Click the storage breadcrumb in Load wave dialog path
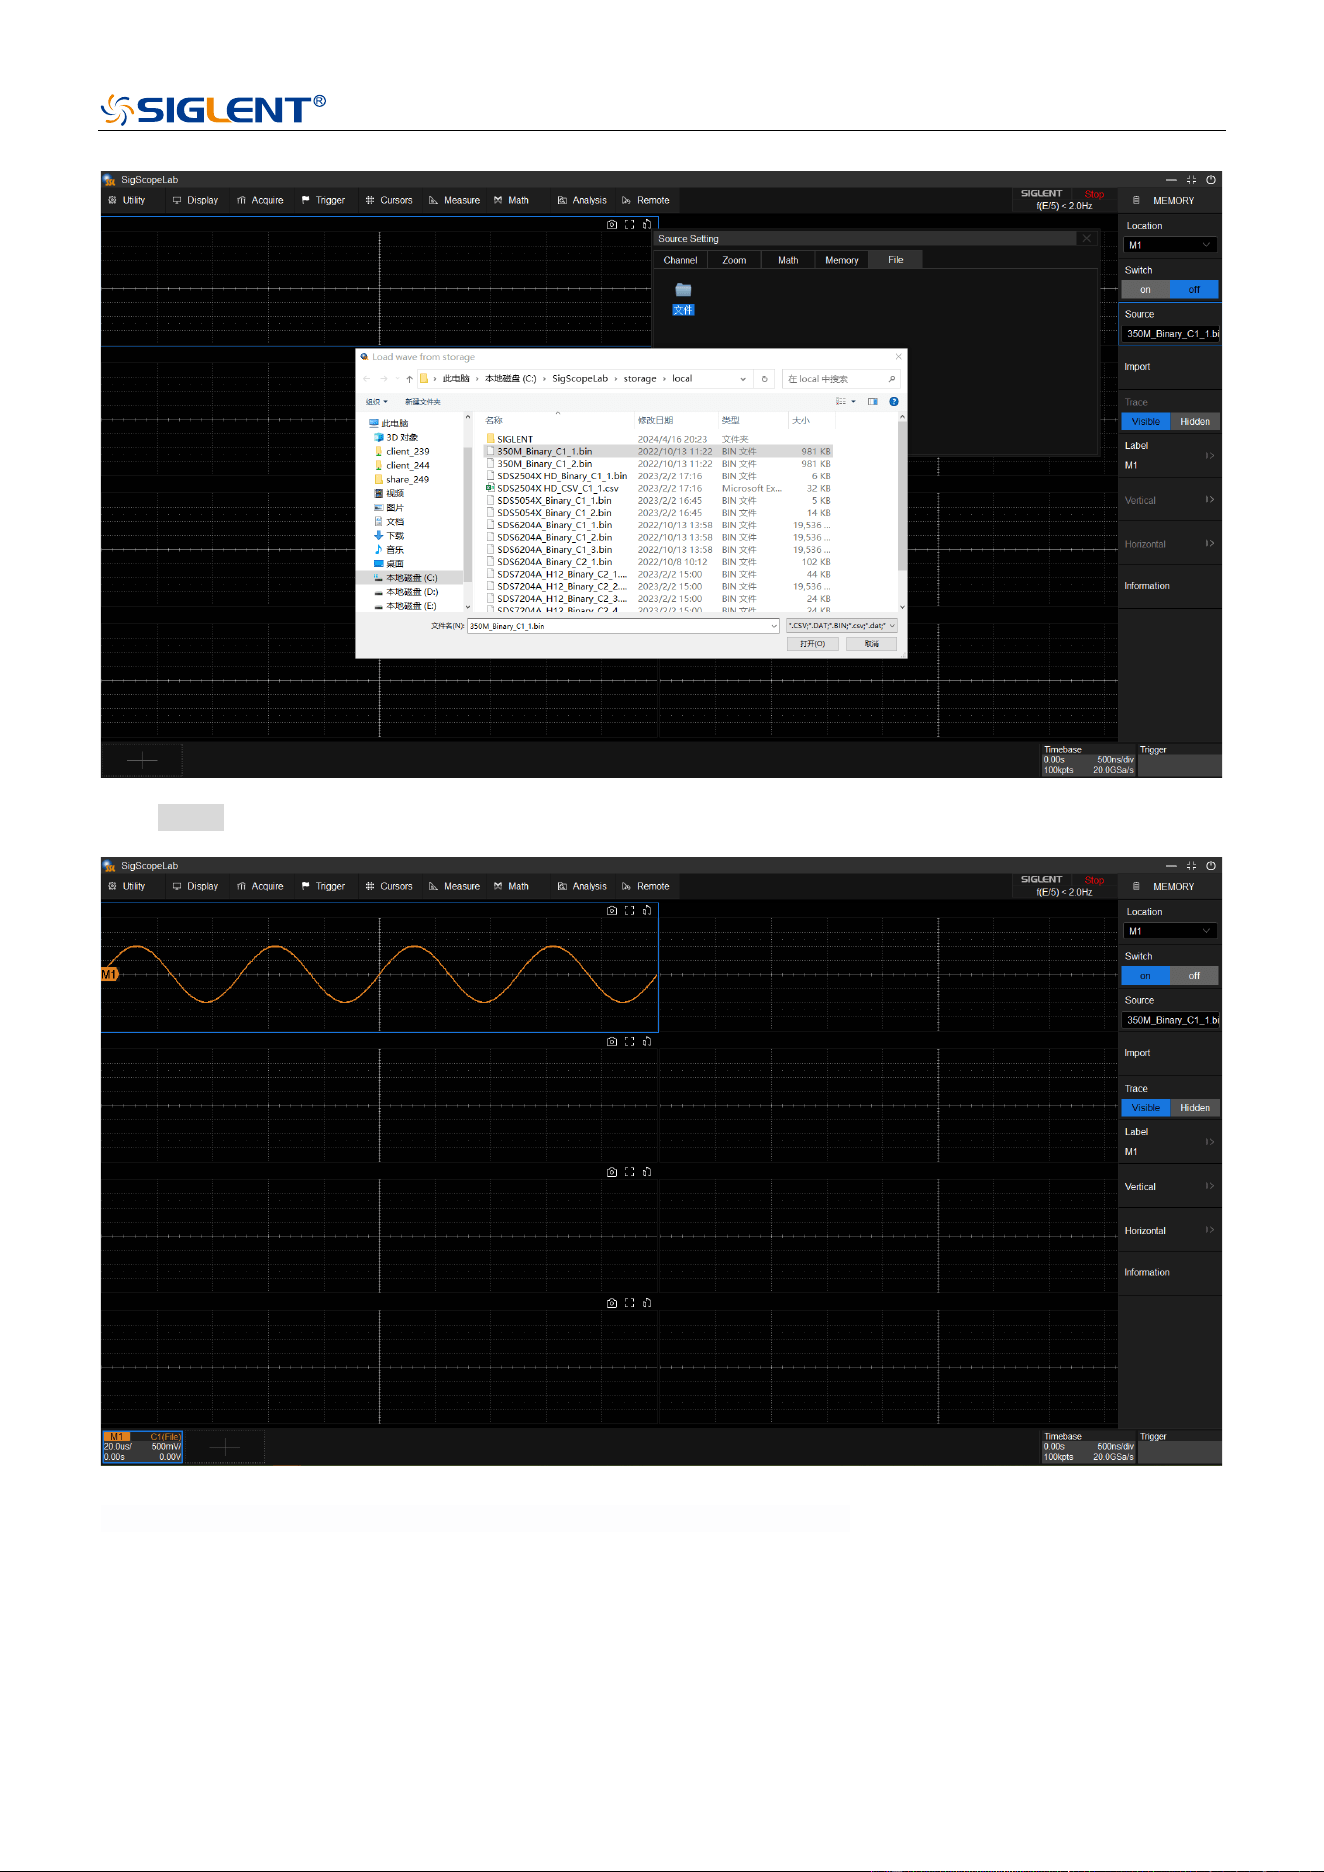The image size is (1324, 1872). coord(640,379)
